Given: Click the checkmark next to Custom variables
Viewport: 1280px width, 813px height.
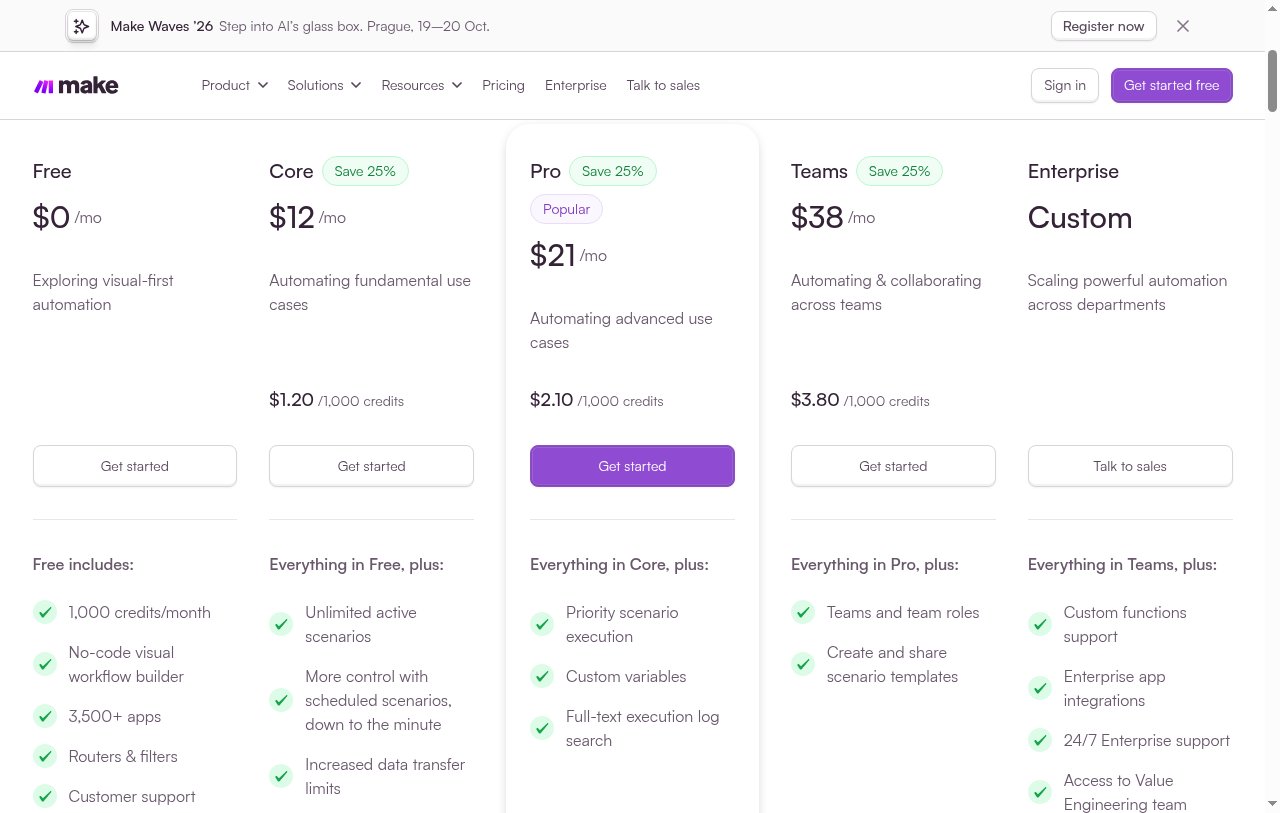Looking at the screenshot, I should (542, 676).
